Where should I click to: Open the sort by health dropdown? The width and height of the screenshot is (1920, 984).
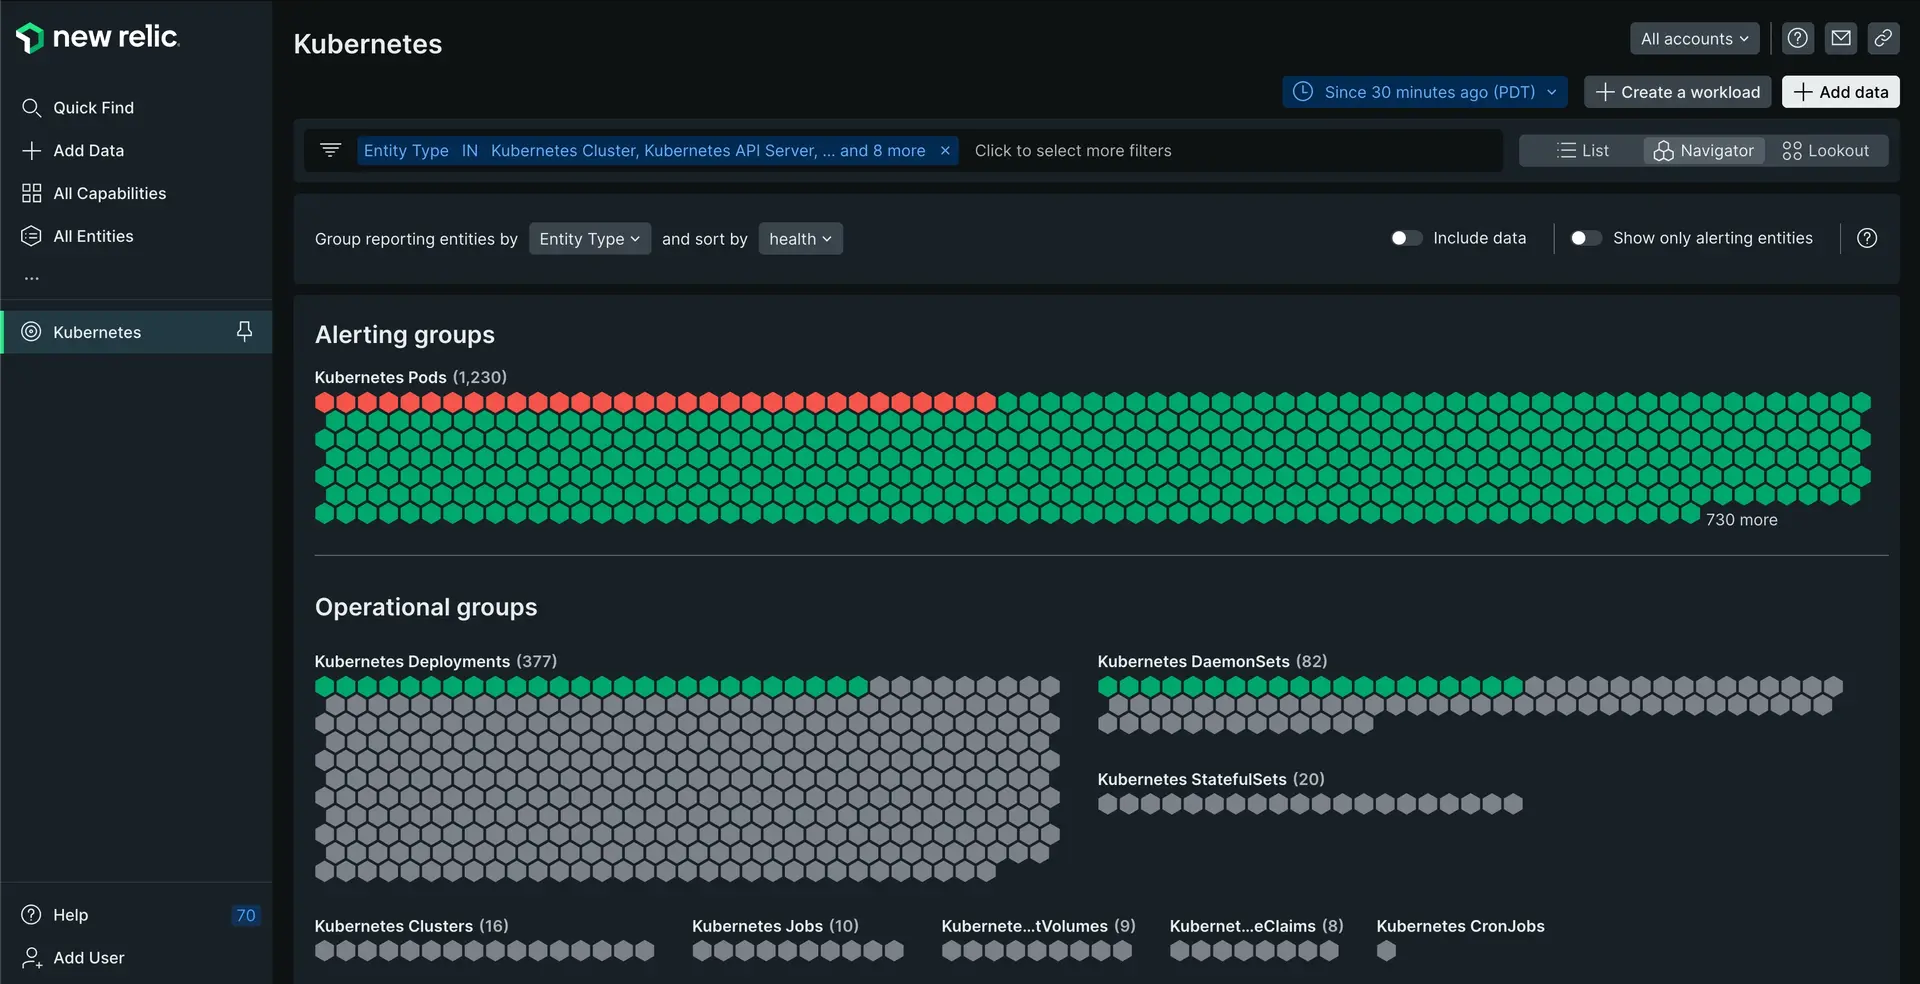point(800,239)
